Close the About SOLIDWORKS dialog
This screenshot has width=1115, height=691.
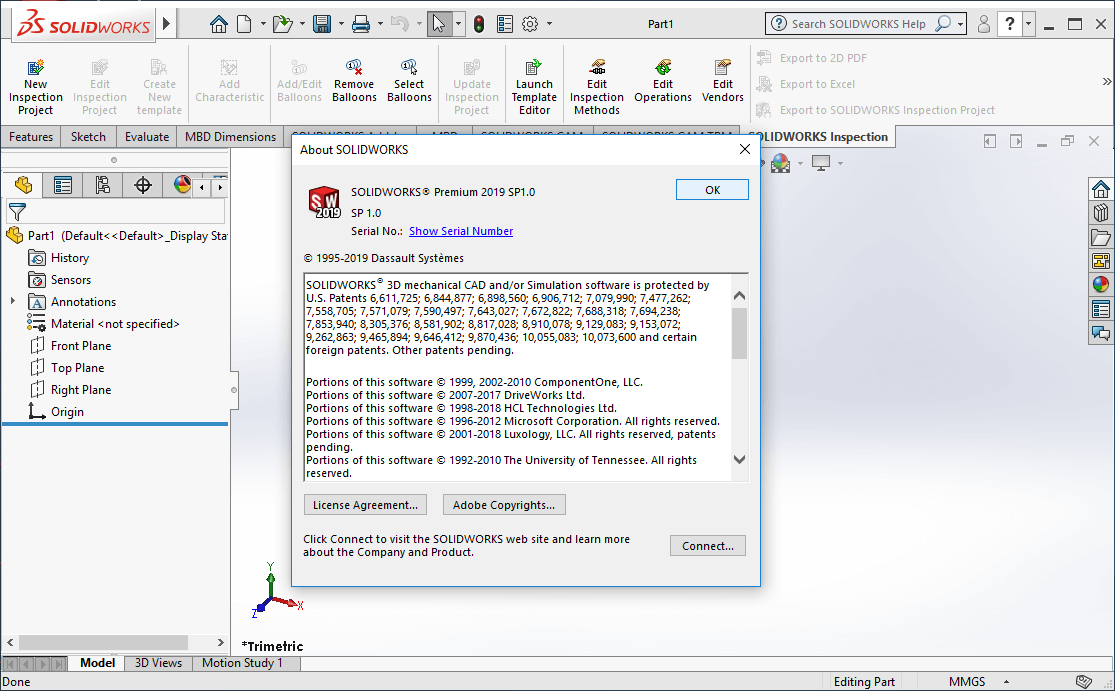745,149
